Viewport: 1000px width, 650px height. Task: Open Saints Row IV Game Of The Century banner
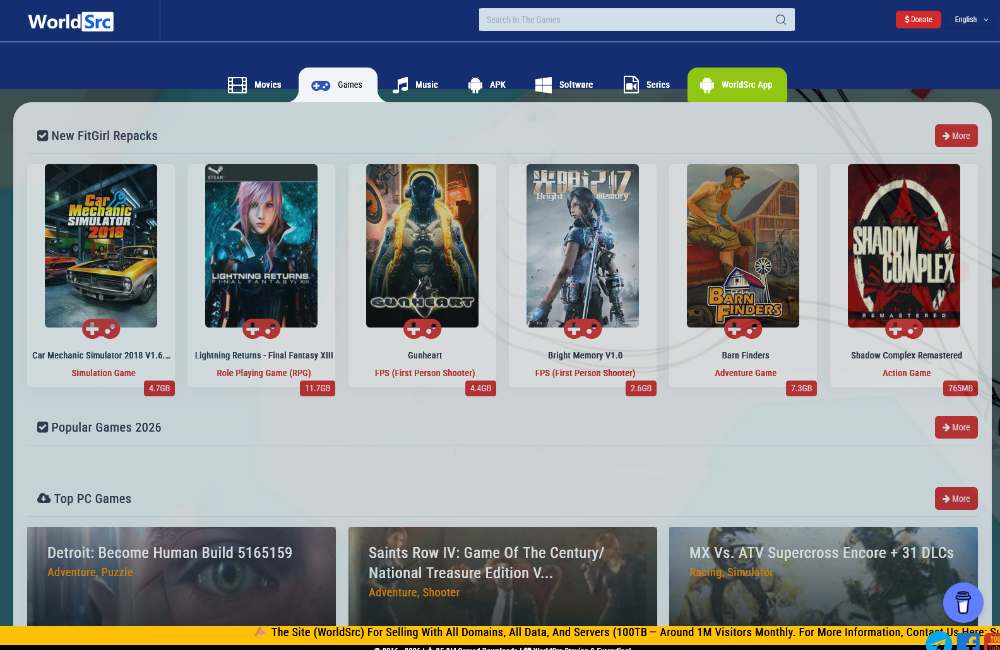(x=503, y=576)
